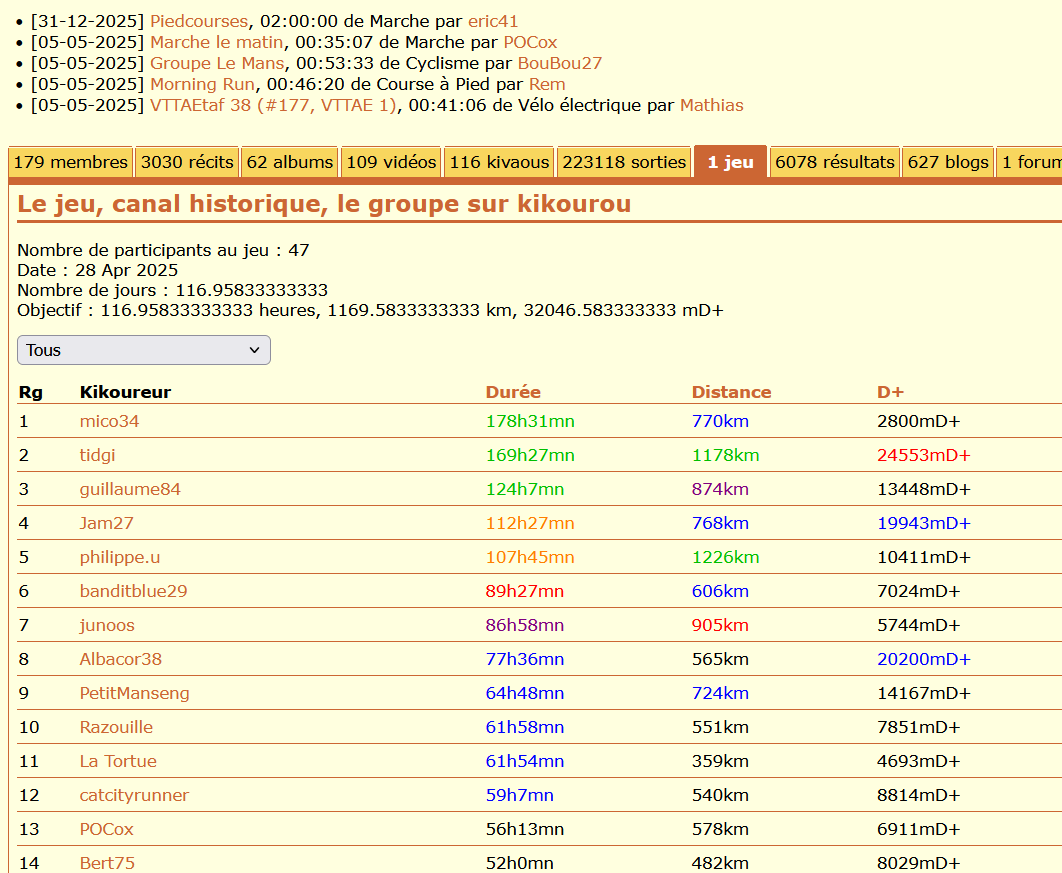Go to the '109 vidéos' tab
The height and width of the screenshot is (873, 1062).
(391, 162)
